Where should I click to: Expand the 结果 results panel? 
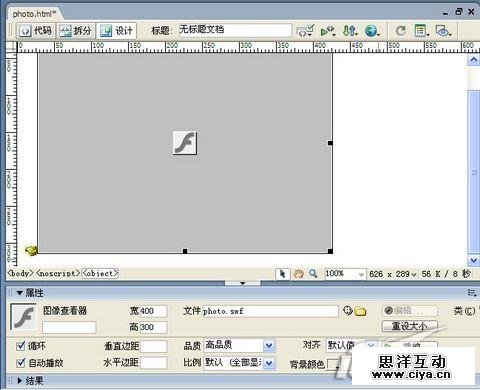pos(20,381)
